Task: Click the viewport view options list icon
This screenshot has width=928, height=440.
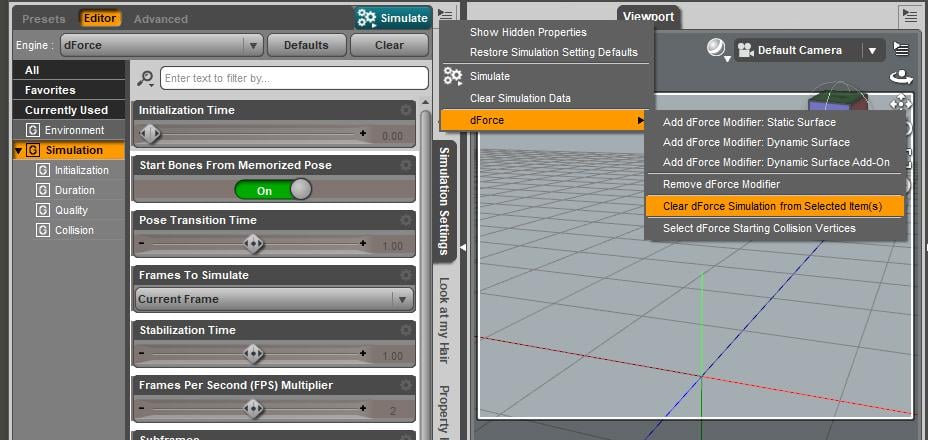Action: point(901,49)
